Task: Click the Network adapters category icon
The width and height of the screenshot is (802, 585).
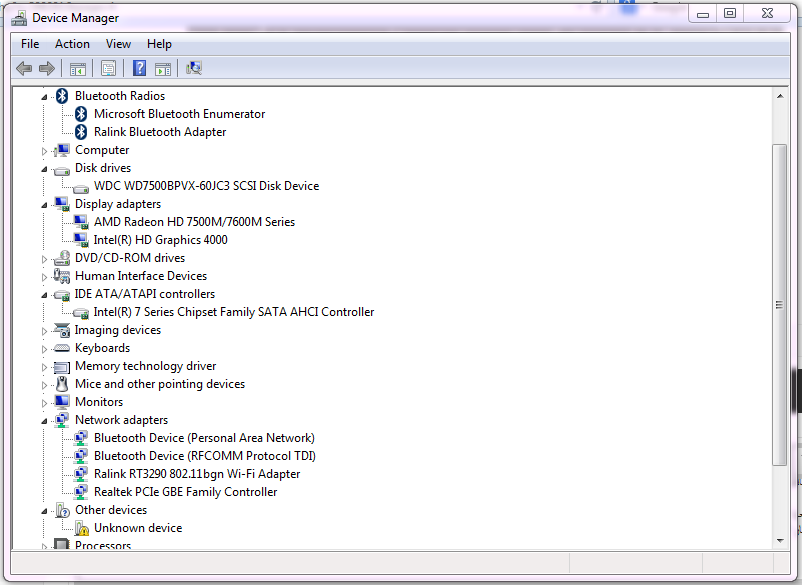Action: (x=62, y=419)
